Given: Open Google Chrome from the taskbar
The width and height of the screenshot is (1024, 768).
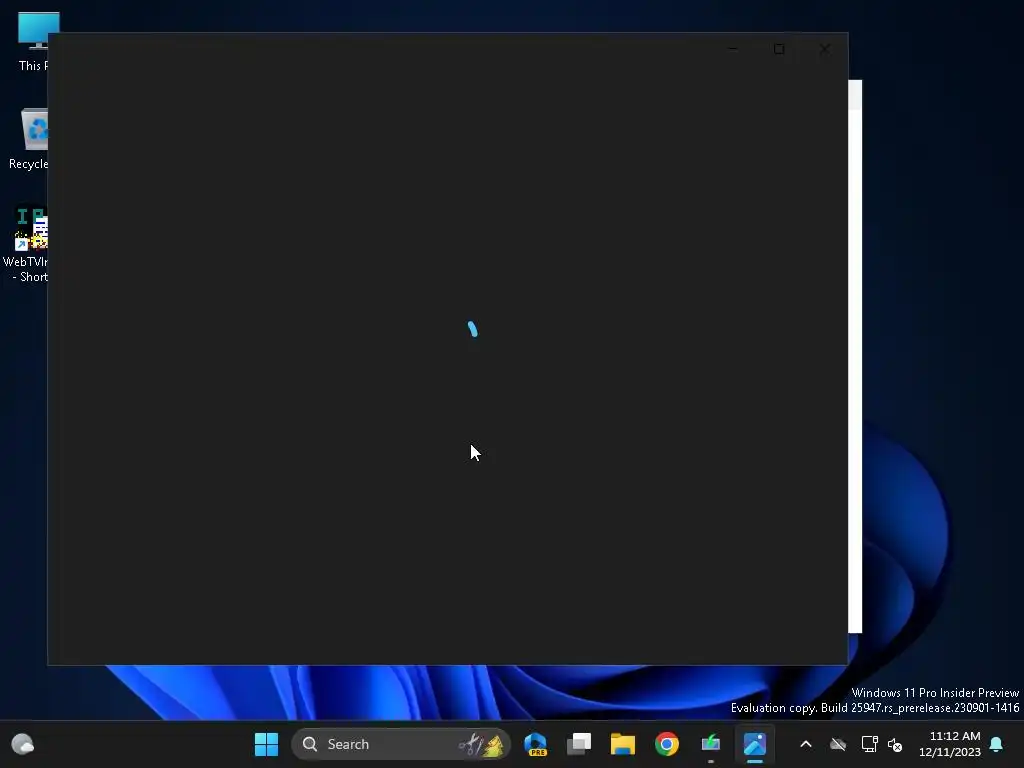Looking at the screenshot, I should tap(667, 744).
